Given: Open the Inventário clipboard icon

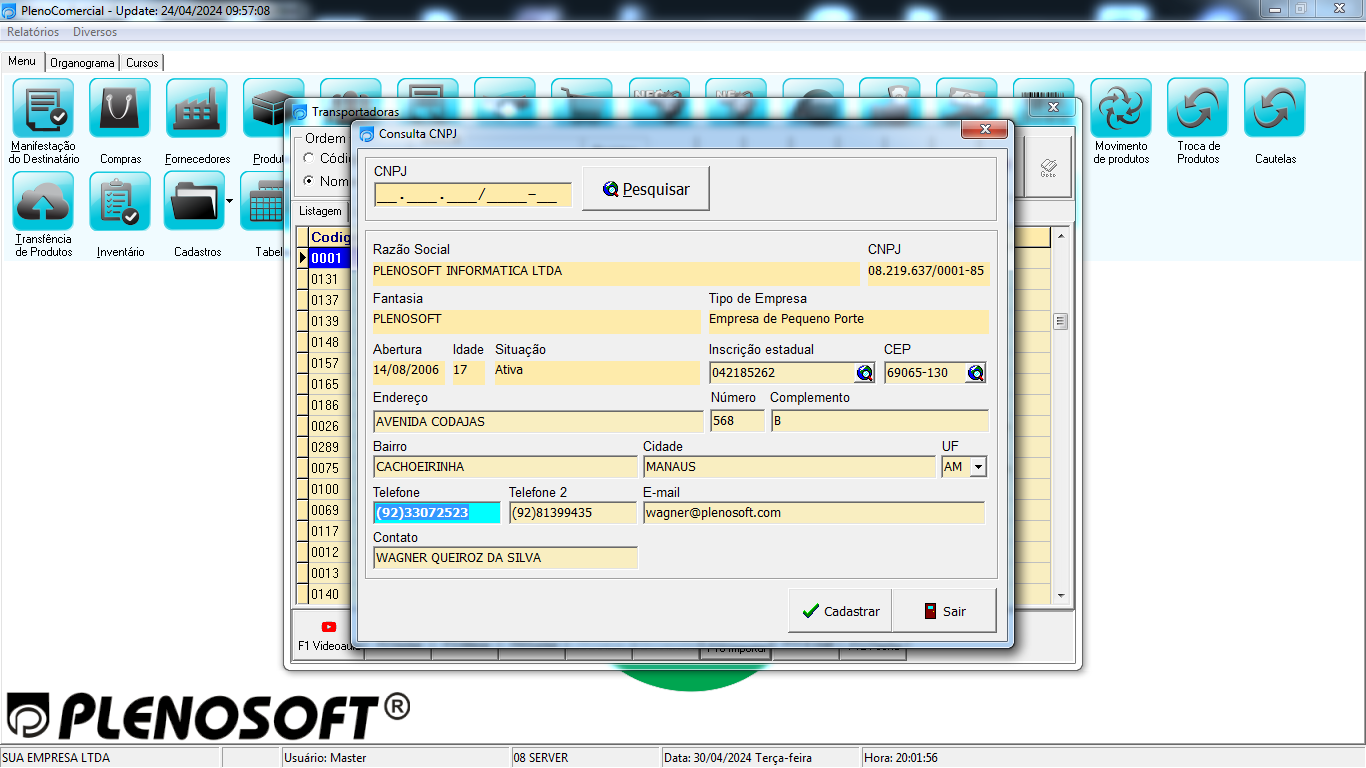Looking at the screenshot, I should click(120, 201).
